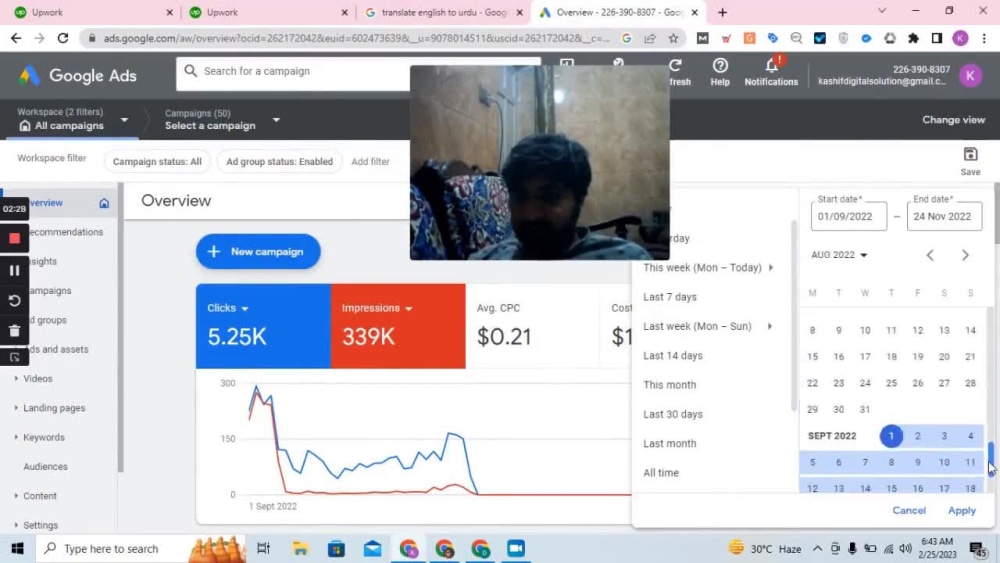The height and width of the screenshot is (563, 1000).
Task: Click Campaign status: All filter chip
Action: tap(157, 162)
